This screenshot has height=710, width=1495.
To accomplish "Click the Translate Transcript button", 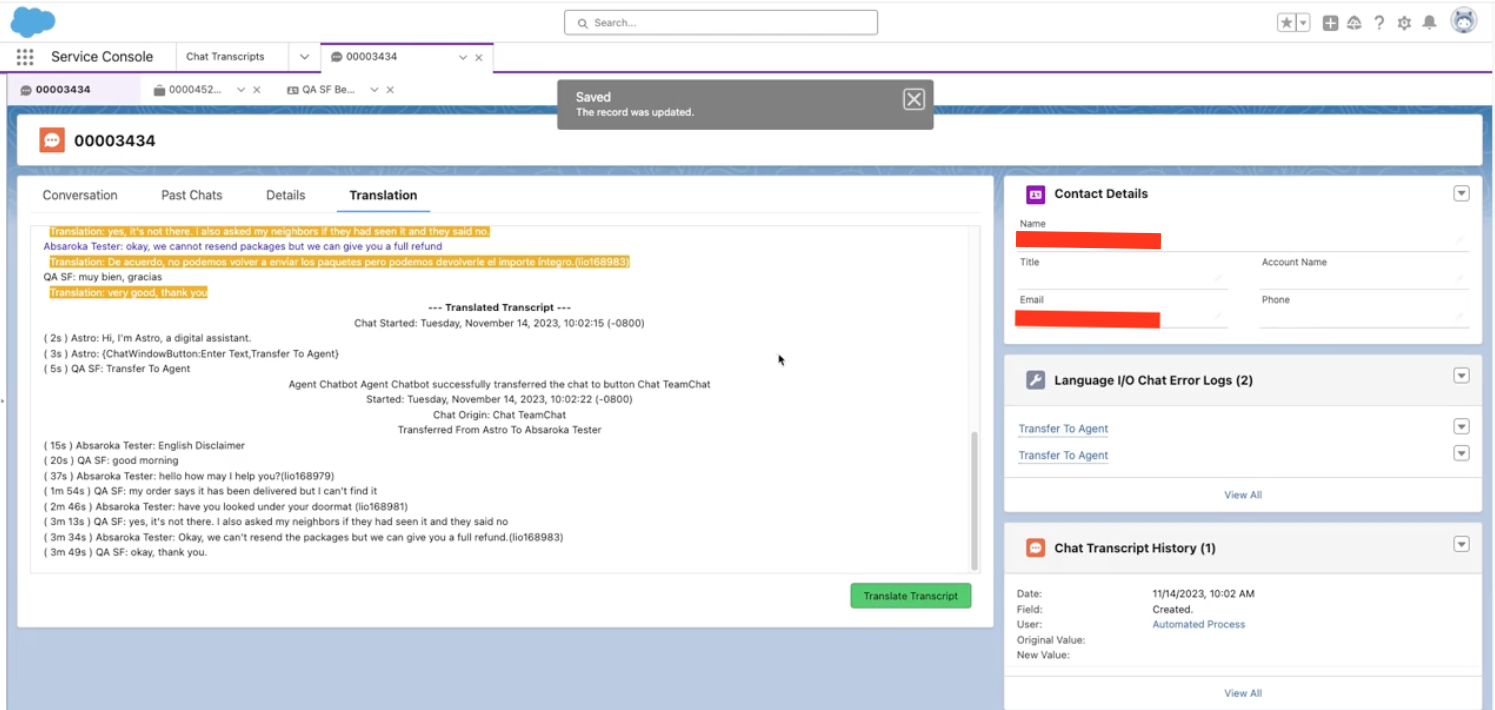I will pyautogui.click(x=910, y=596).
